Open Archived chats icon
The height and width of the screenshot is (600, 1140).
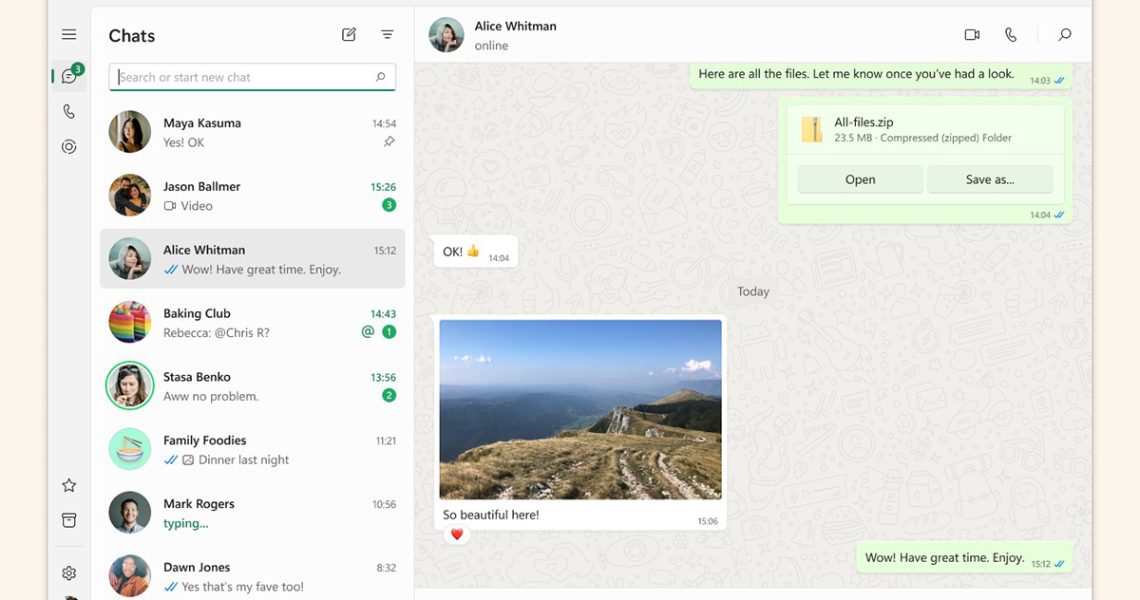point(69,520)
